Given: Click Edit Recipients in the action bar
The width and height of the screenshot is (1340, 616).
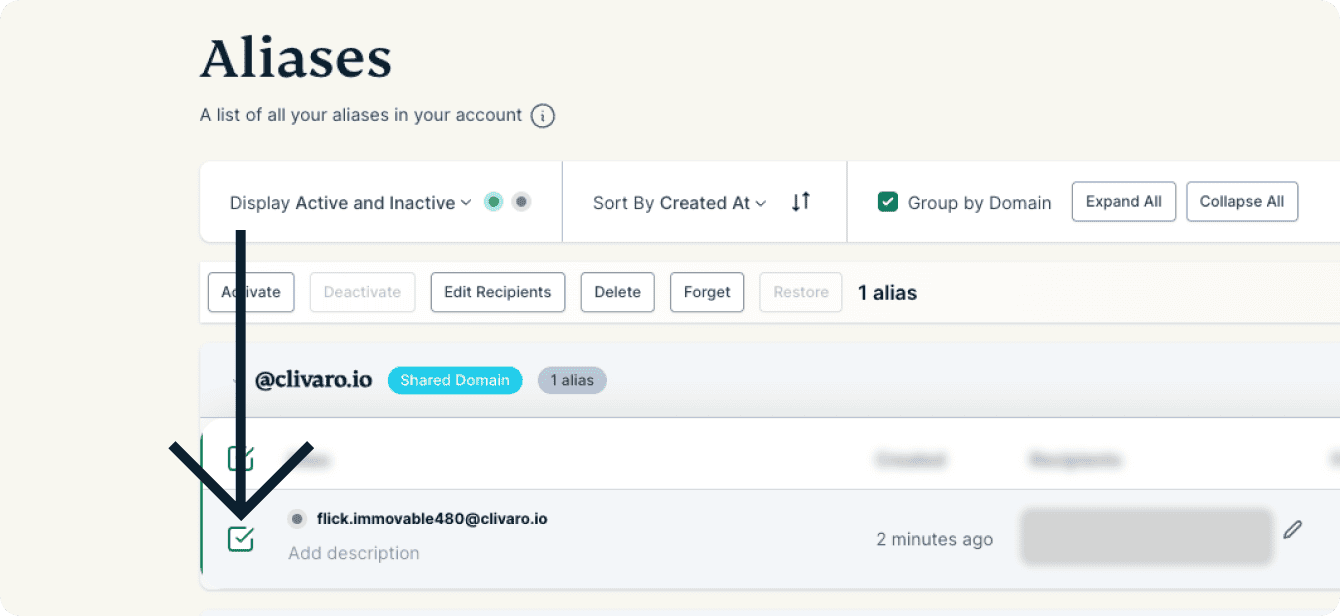Looking at the screenshot, I should (x=497, y=292).
